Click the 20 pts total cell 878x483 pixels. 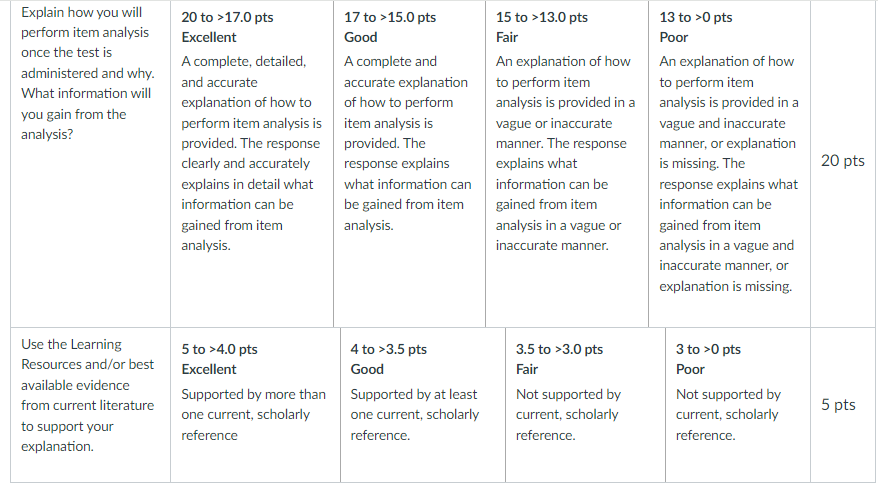pyautogui.click(x=842, y=161)
